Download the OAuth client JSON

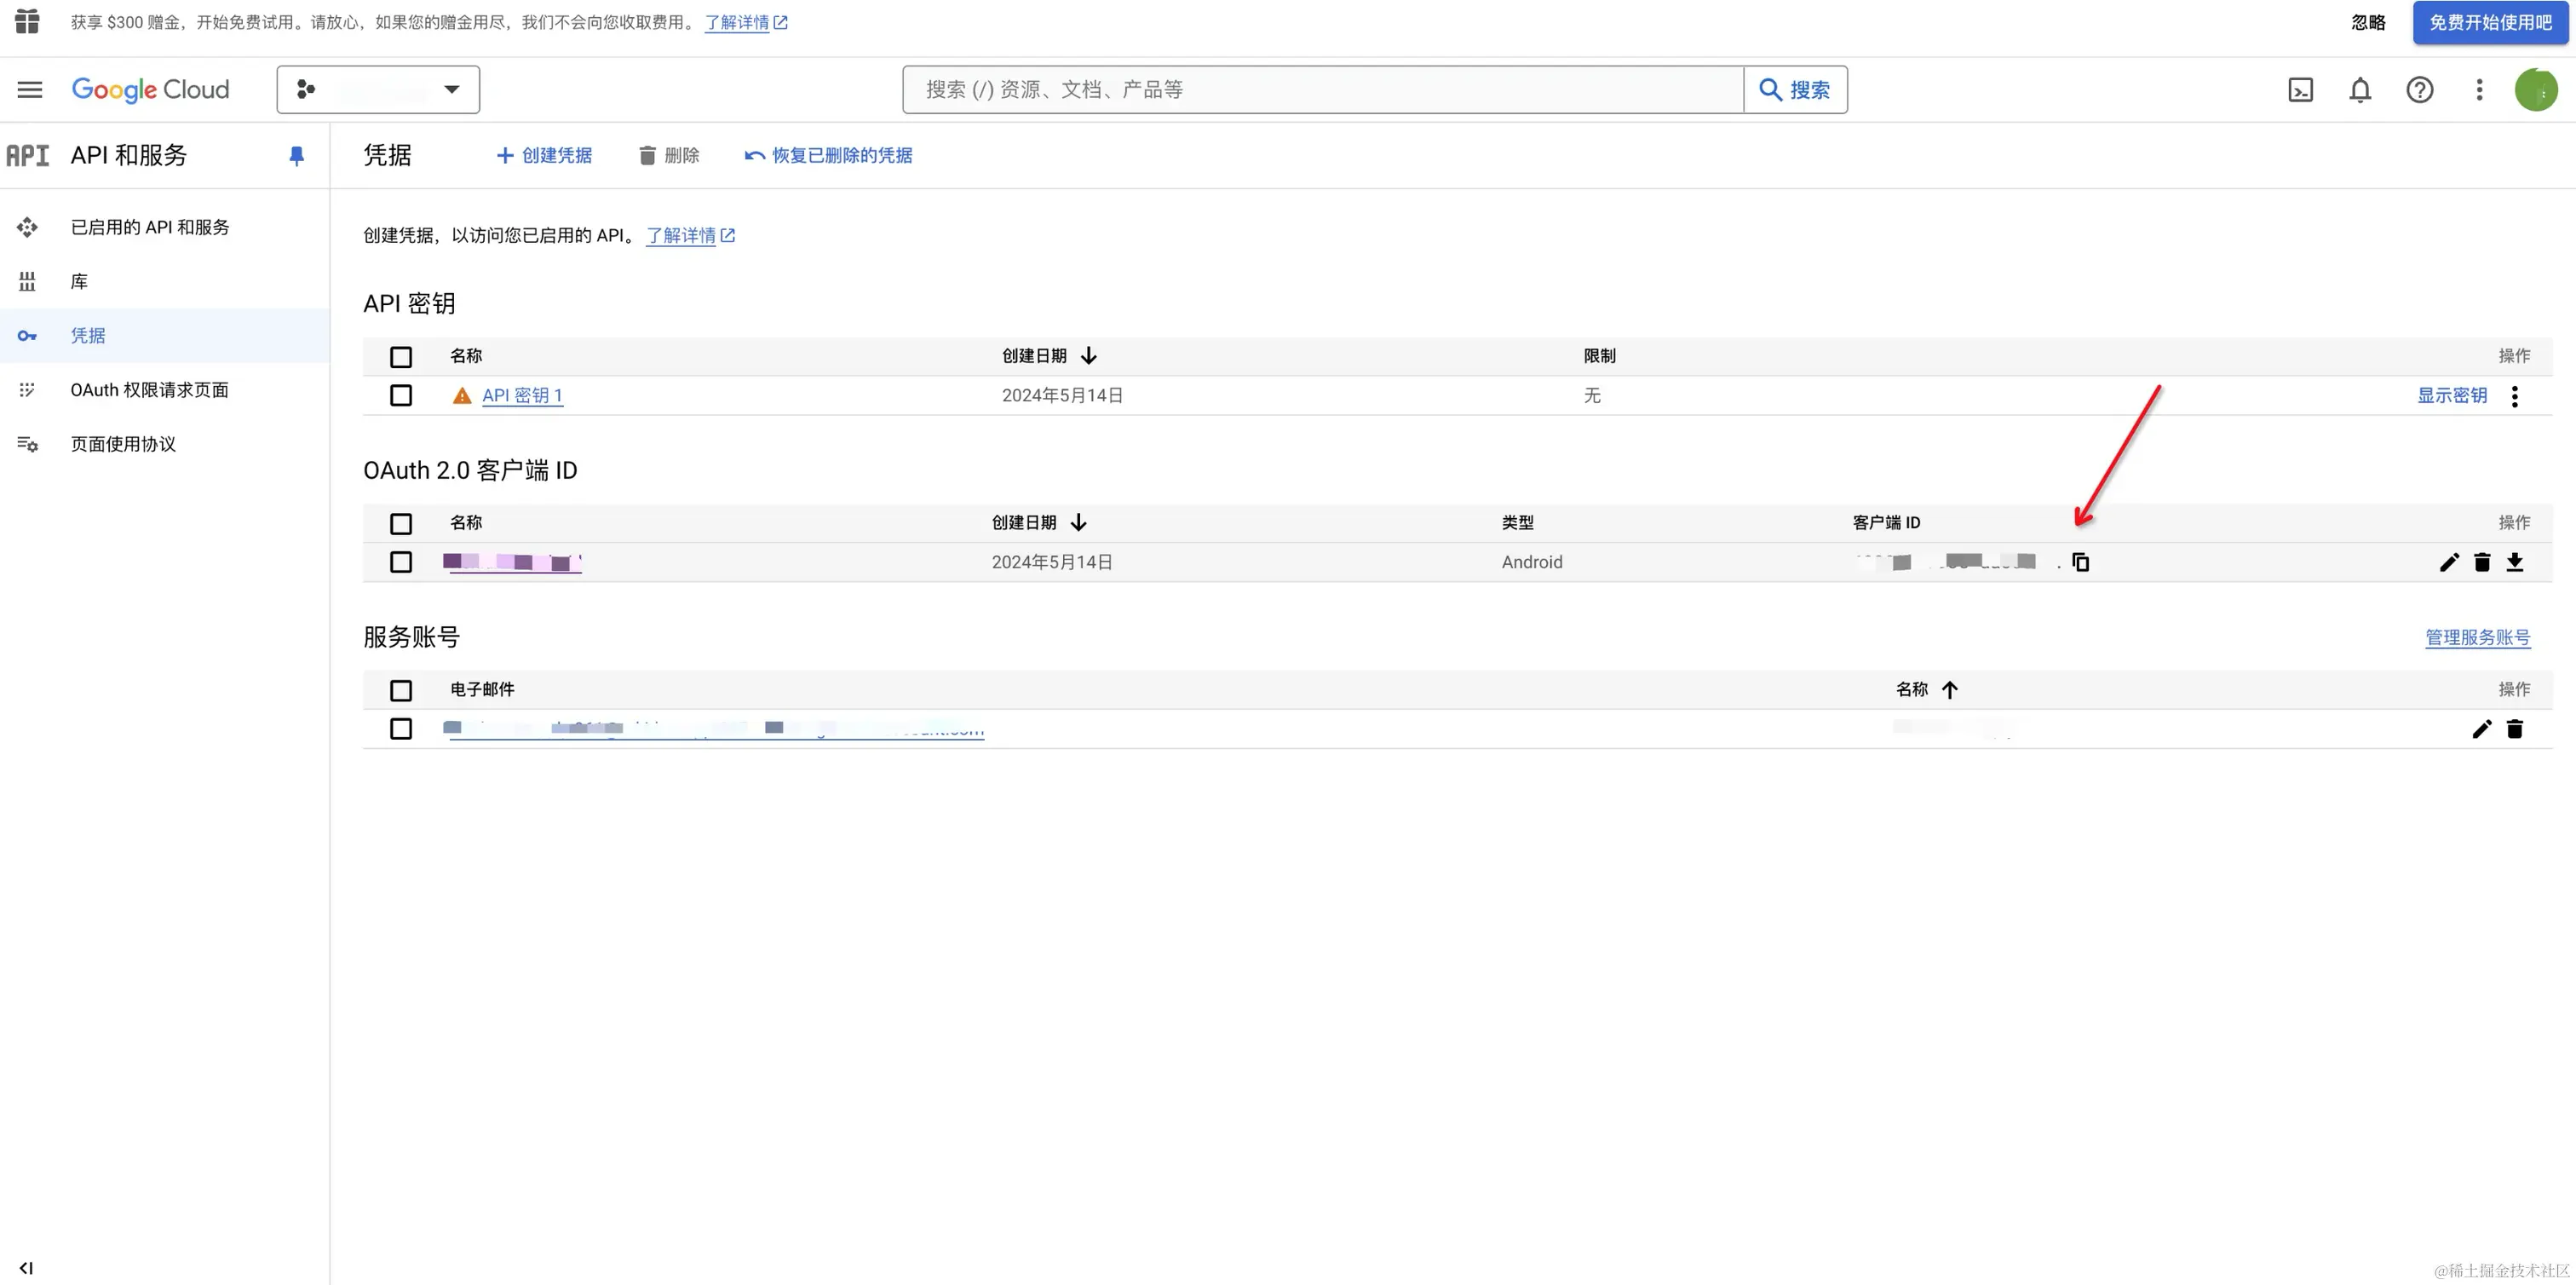2515,562
